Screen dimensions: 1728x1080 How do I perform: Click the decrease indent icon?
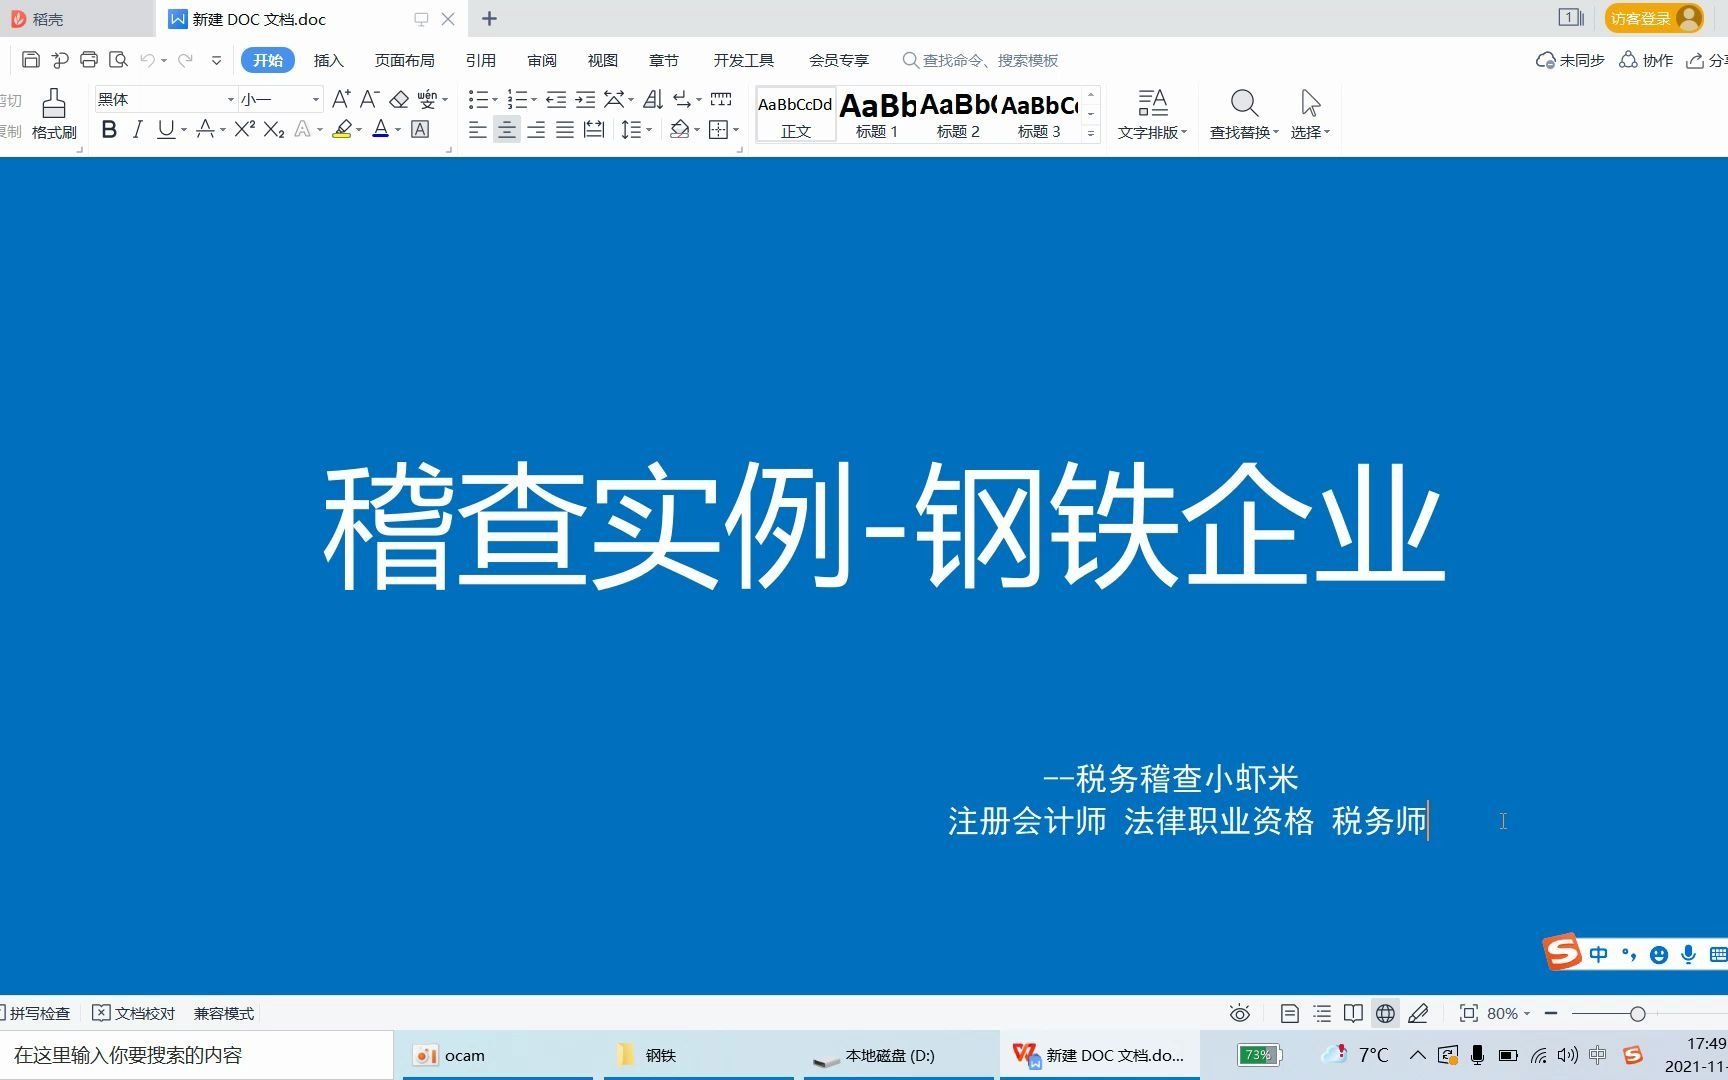(x=556, y=99)
